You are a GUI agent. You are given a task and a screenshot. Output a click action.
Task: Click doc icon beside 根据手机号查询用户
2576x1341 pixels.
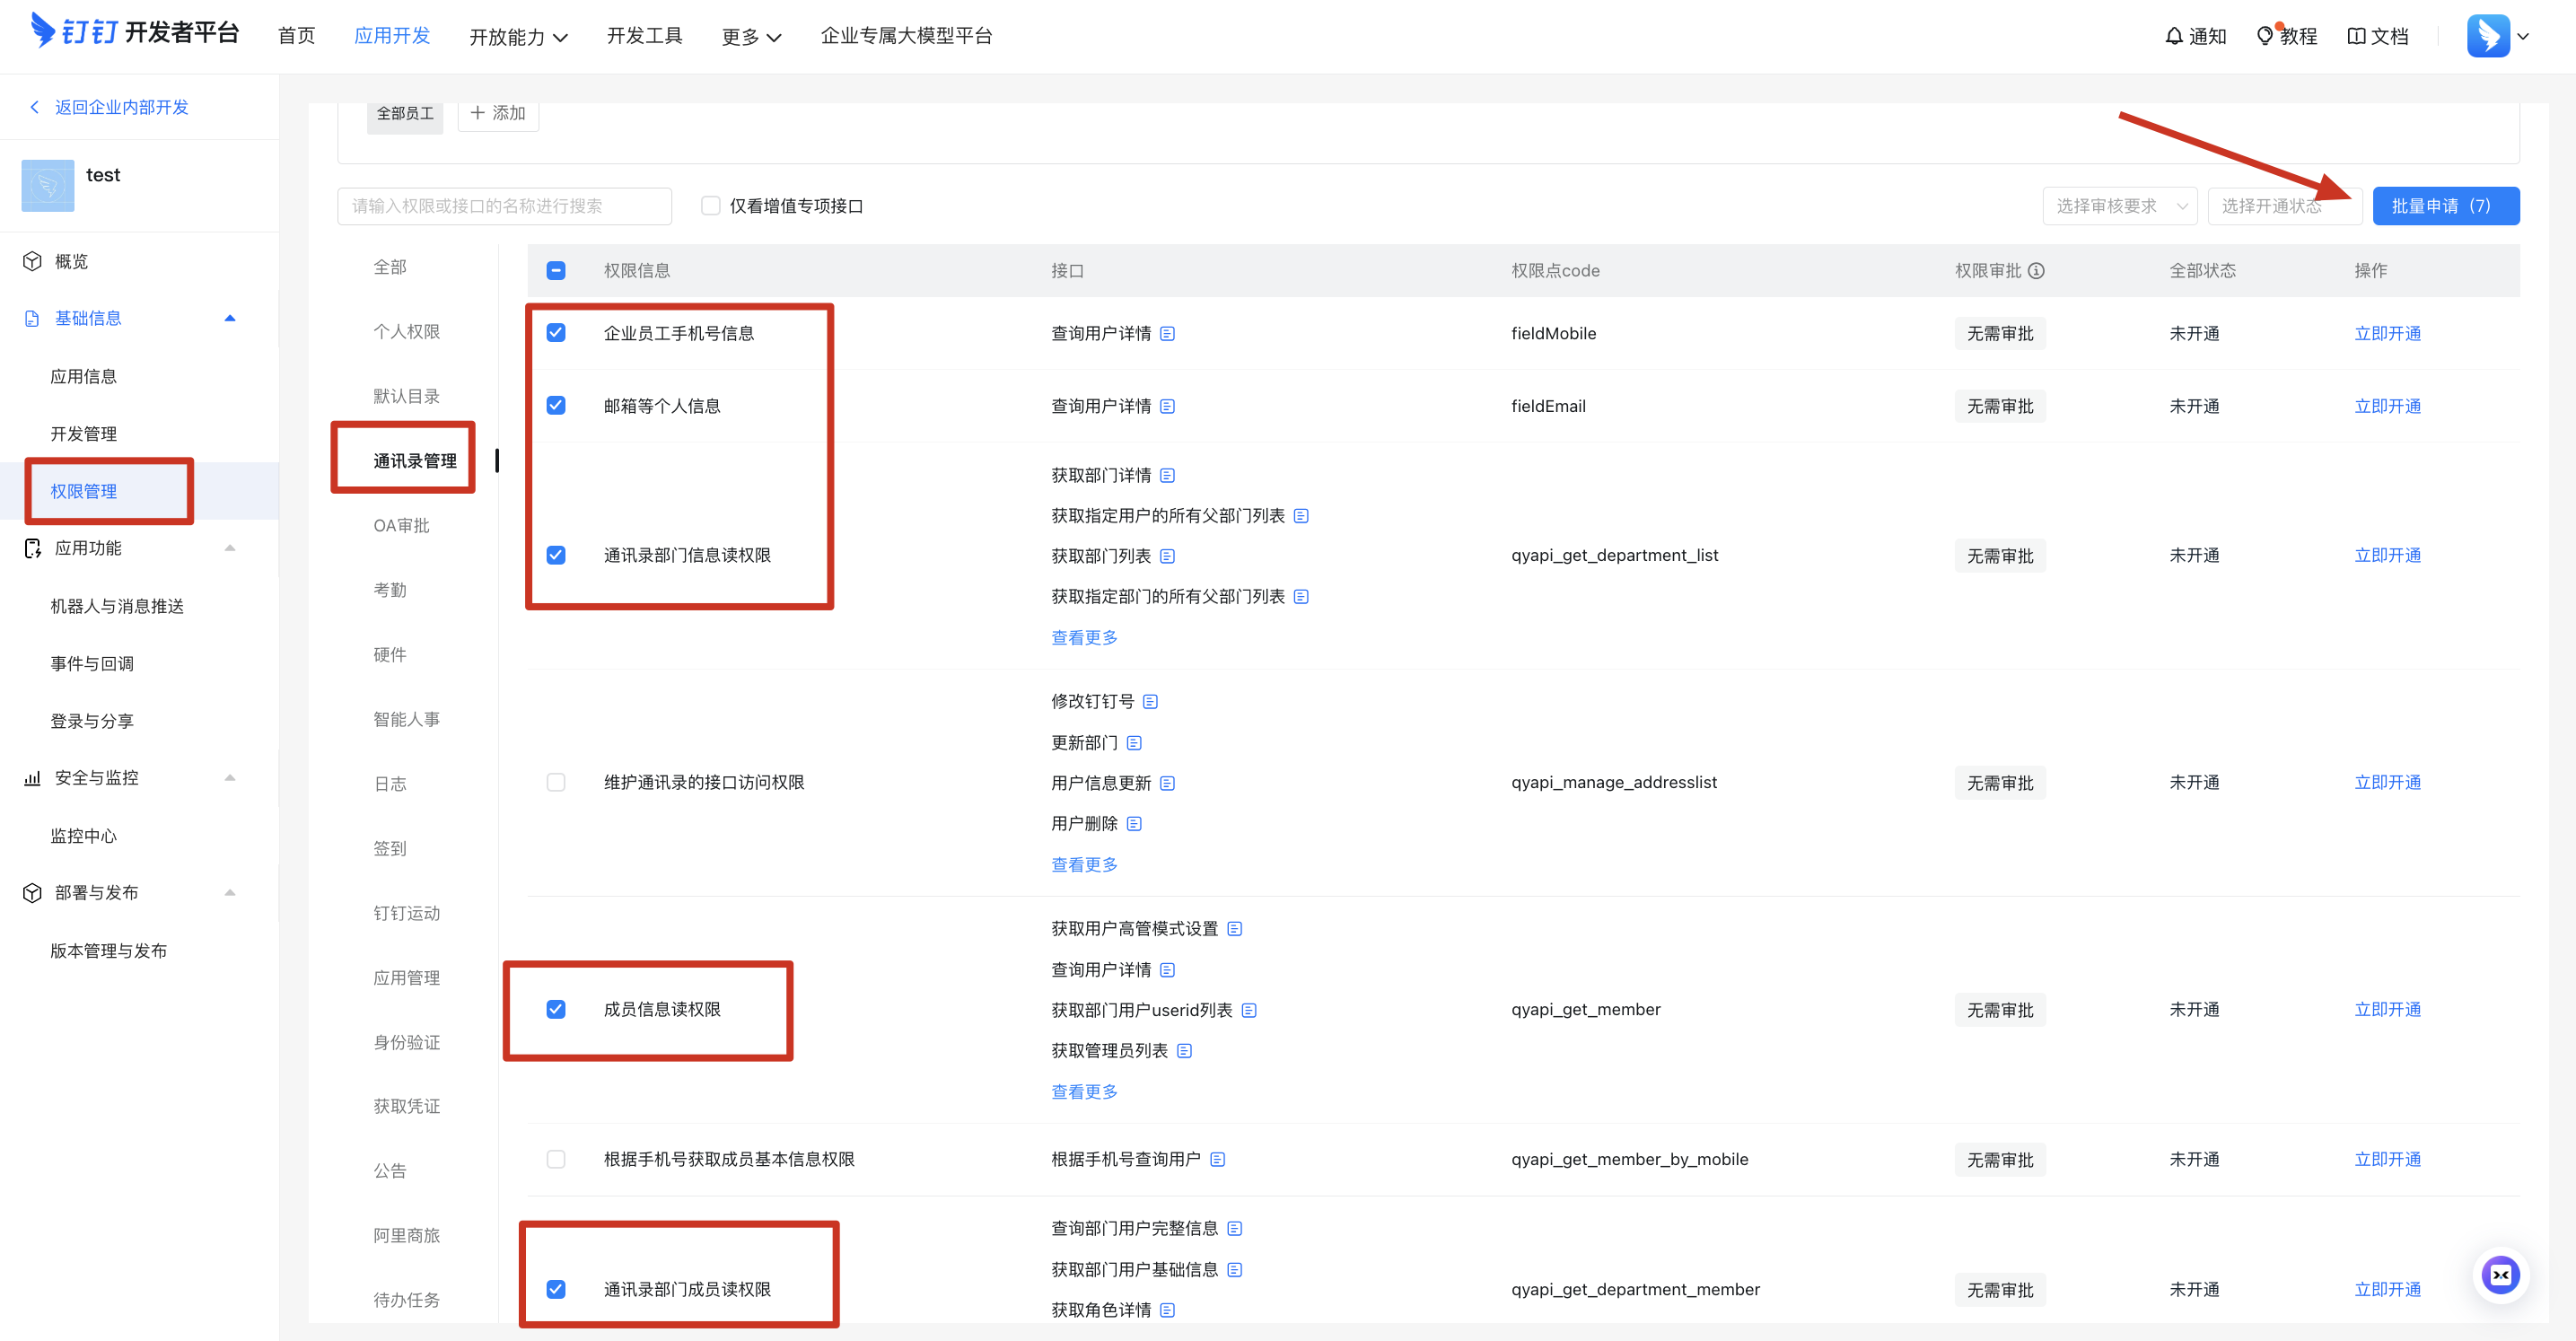[1217, 1159]
